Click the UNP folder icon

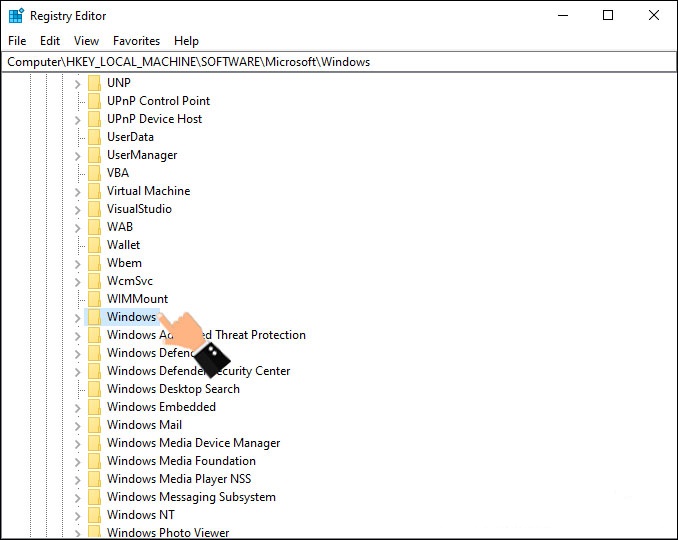94,83
